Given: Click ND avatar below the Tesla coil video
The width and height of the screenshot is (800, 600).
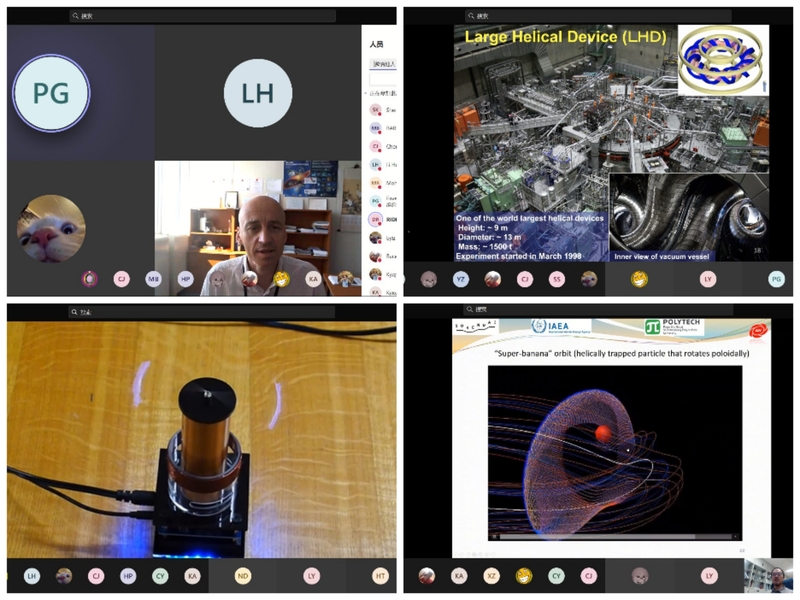Looking at the screenshot, I should click(x=243, y=576).
